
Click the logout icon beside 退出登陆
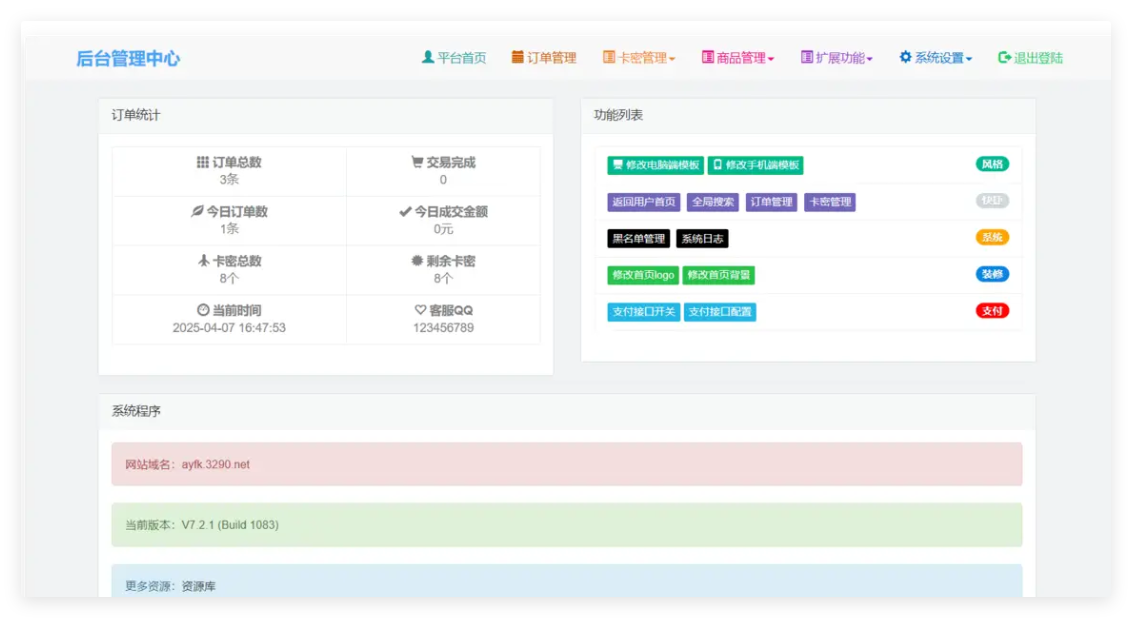click(x=1004, y=57)
